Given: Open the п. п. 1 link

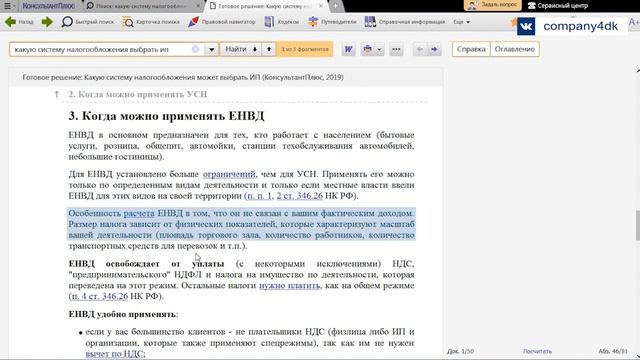Looking at the screenshot, I should click(259, 196).
